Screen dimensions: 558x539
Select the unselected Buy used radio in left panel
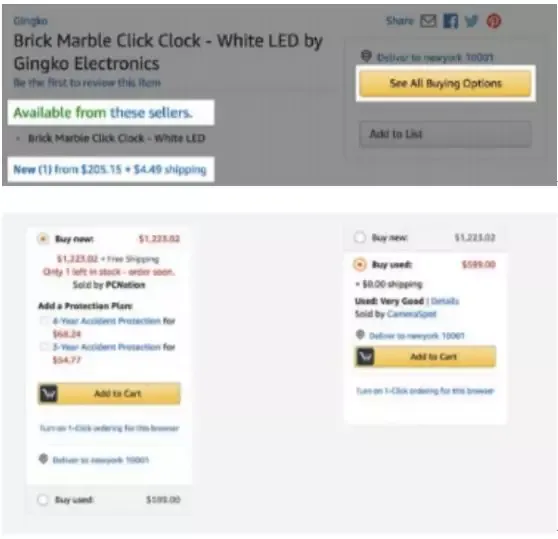pos(43,500)
